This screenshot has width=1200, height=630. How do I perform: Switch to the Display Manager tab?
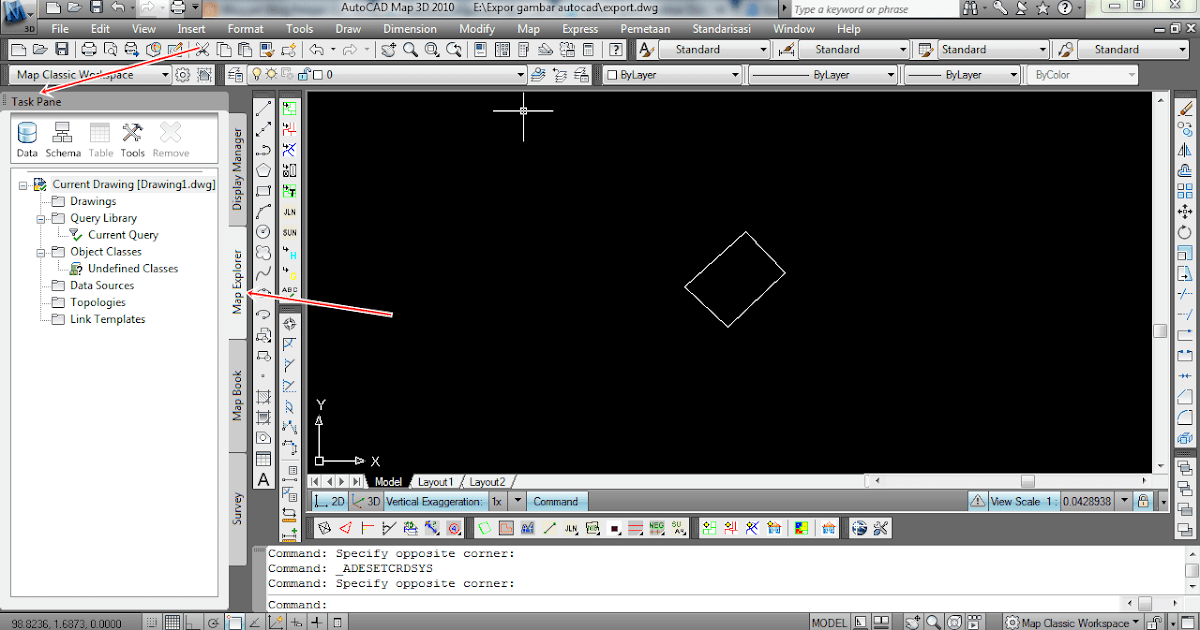click(x=238, y=169)
